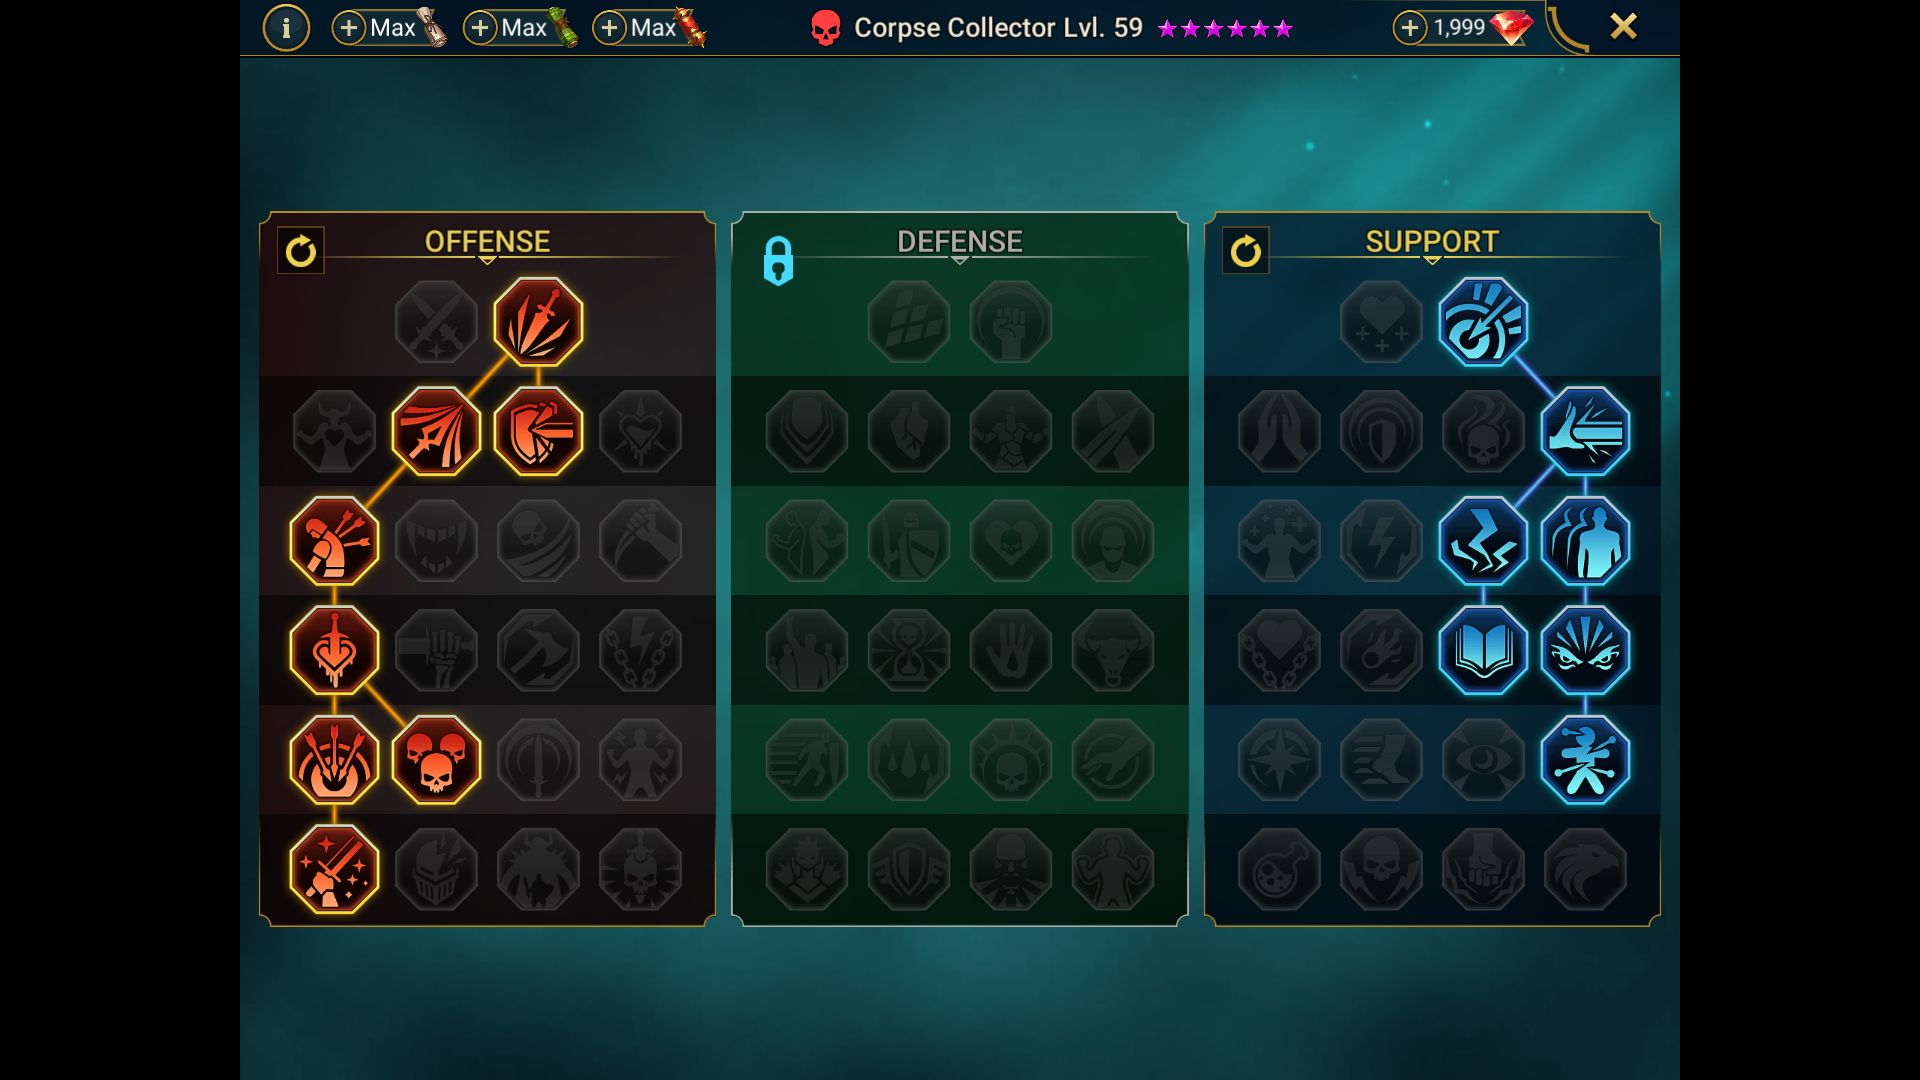Select the angry eyes Support mastery

[x=1585, y=651]
